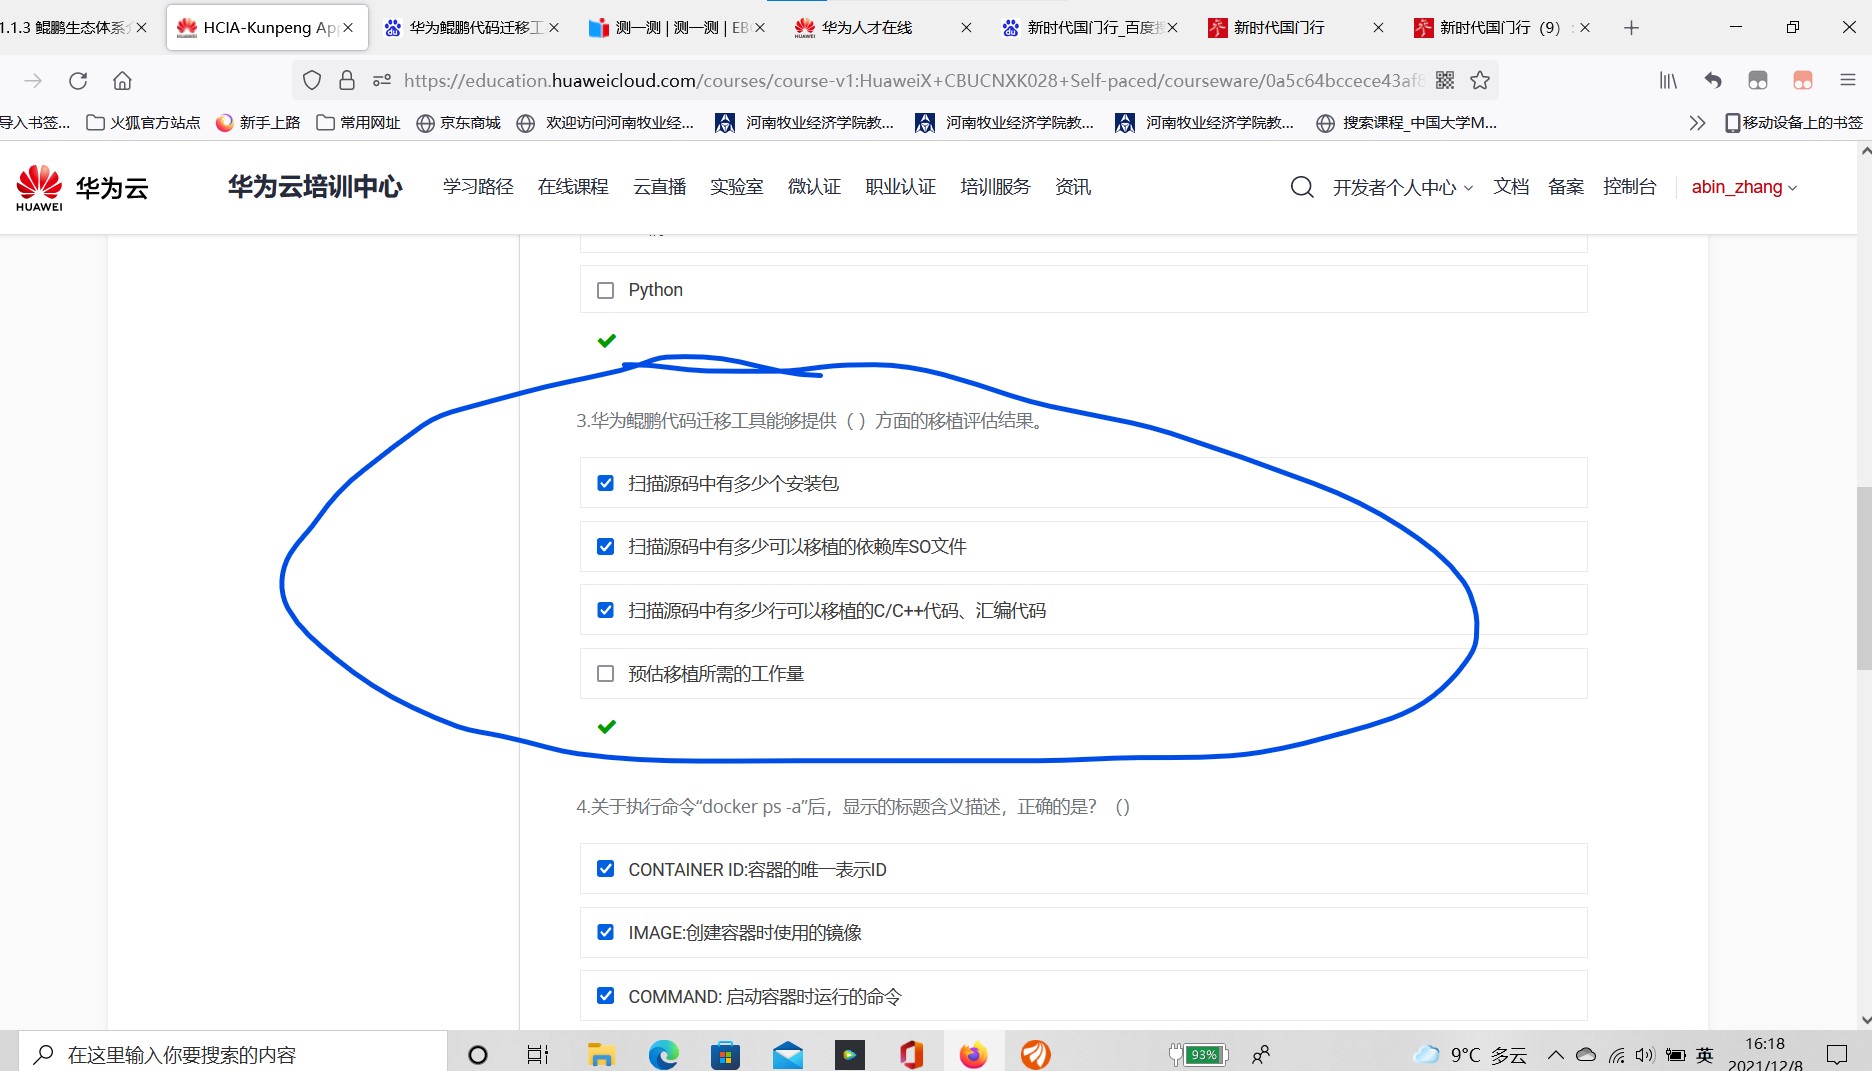The image size is (1872, 1071).
Task: Open 在线课程 in the navigation
Action: (573, 187)
